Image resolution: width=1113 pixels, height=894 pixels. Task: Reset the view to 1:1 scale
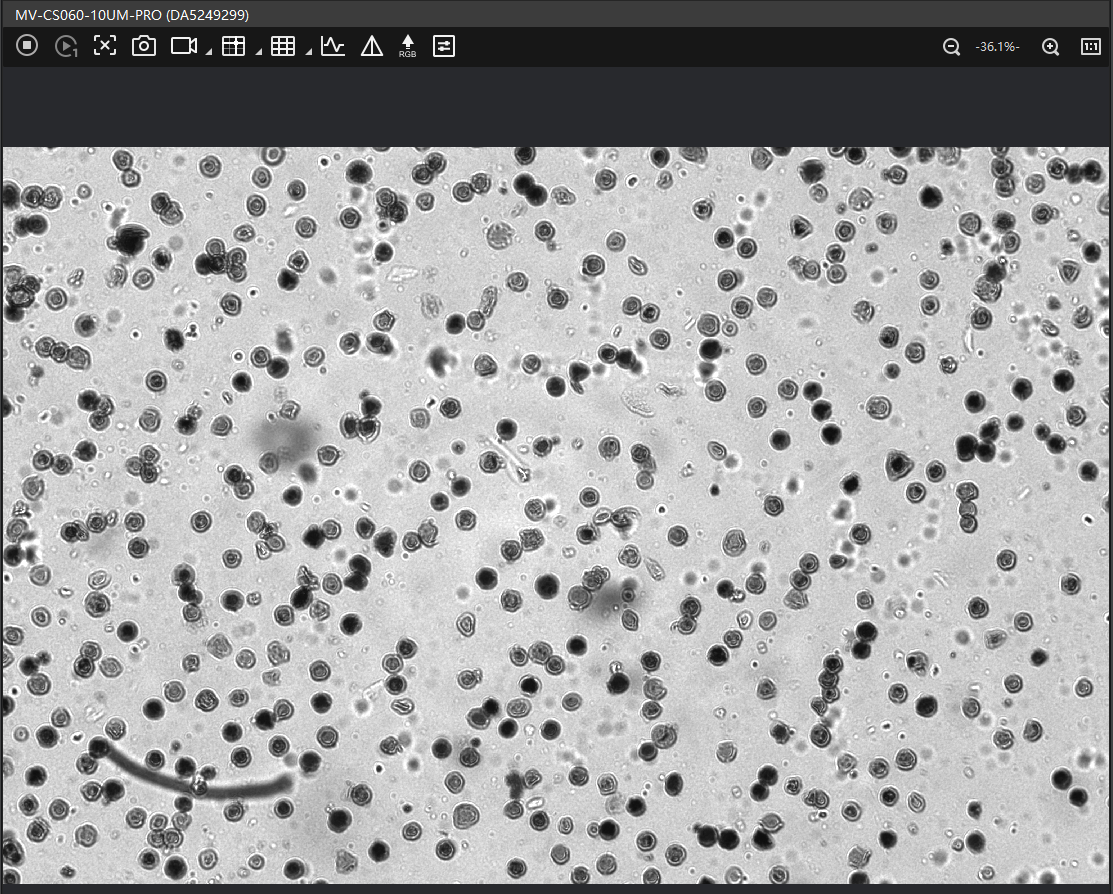click(x=1091, y=47)
